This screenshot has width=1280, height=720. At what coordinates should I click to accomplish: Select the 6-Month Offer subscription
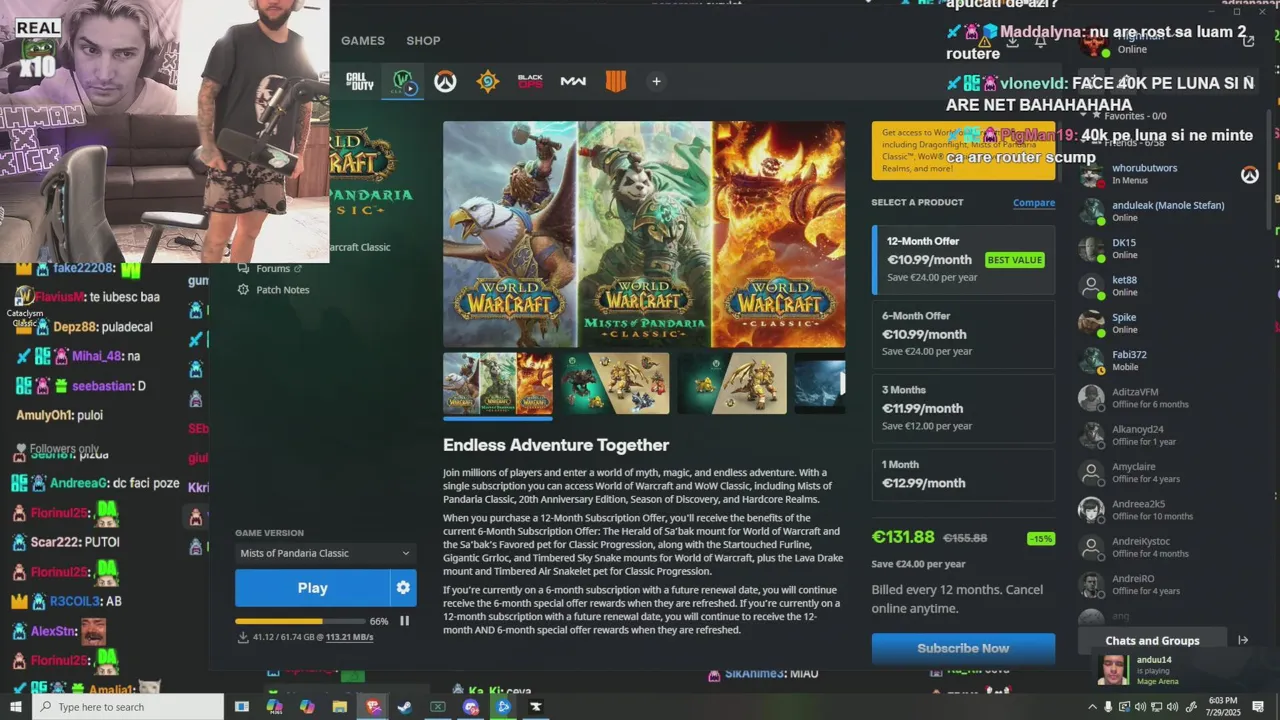coord(963,334)
